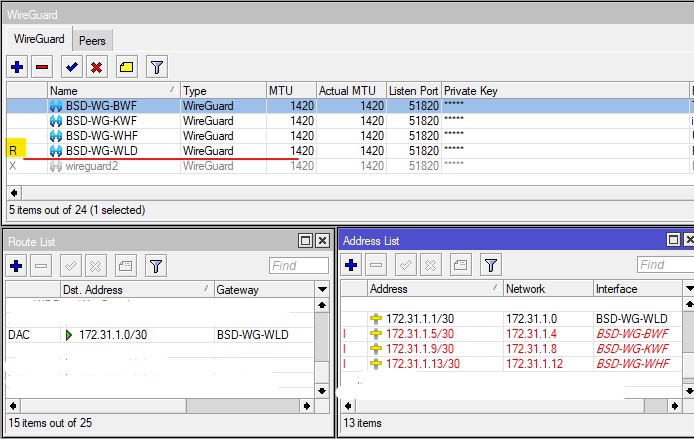This screenshot has height=439, width=694.
Task: Select the BSD-WG-BWF interface row
Action: (x=348, y=106)
